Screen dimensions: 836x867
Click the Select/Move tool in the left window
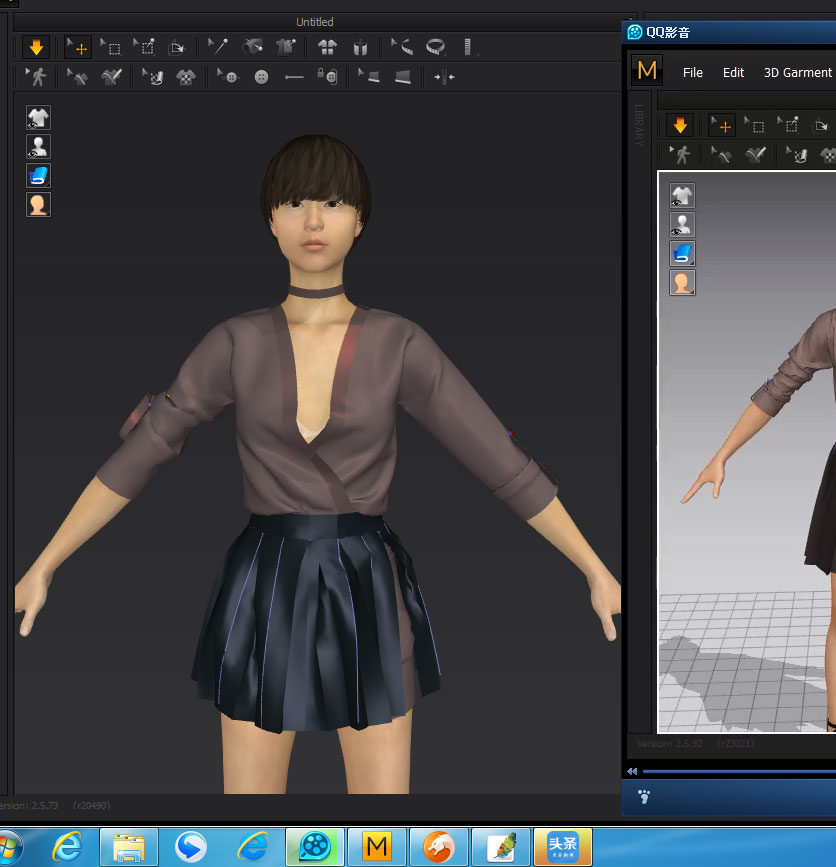pos(77,46)
